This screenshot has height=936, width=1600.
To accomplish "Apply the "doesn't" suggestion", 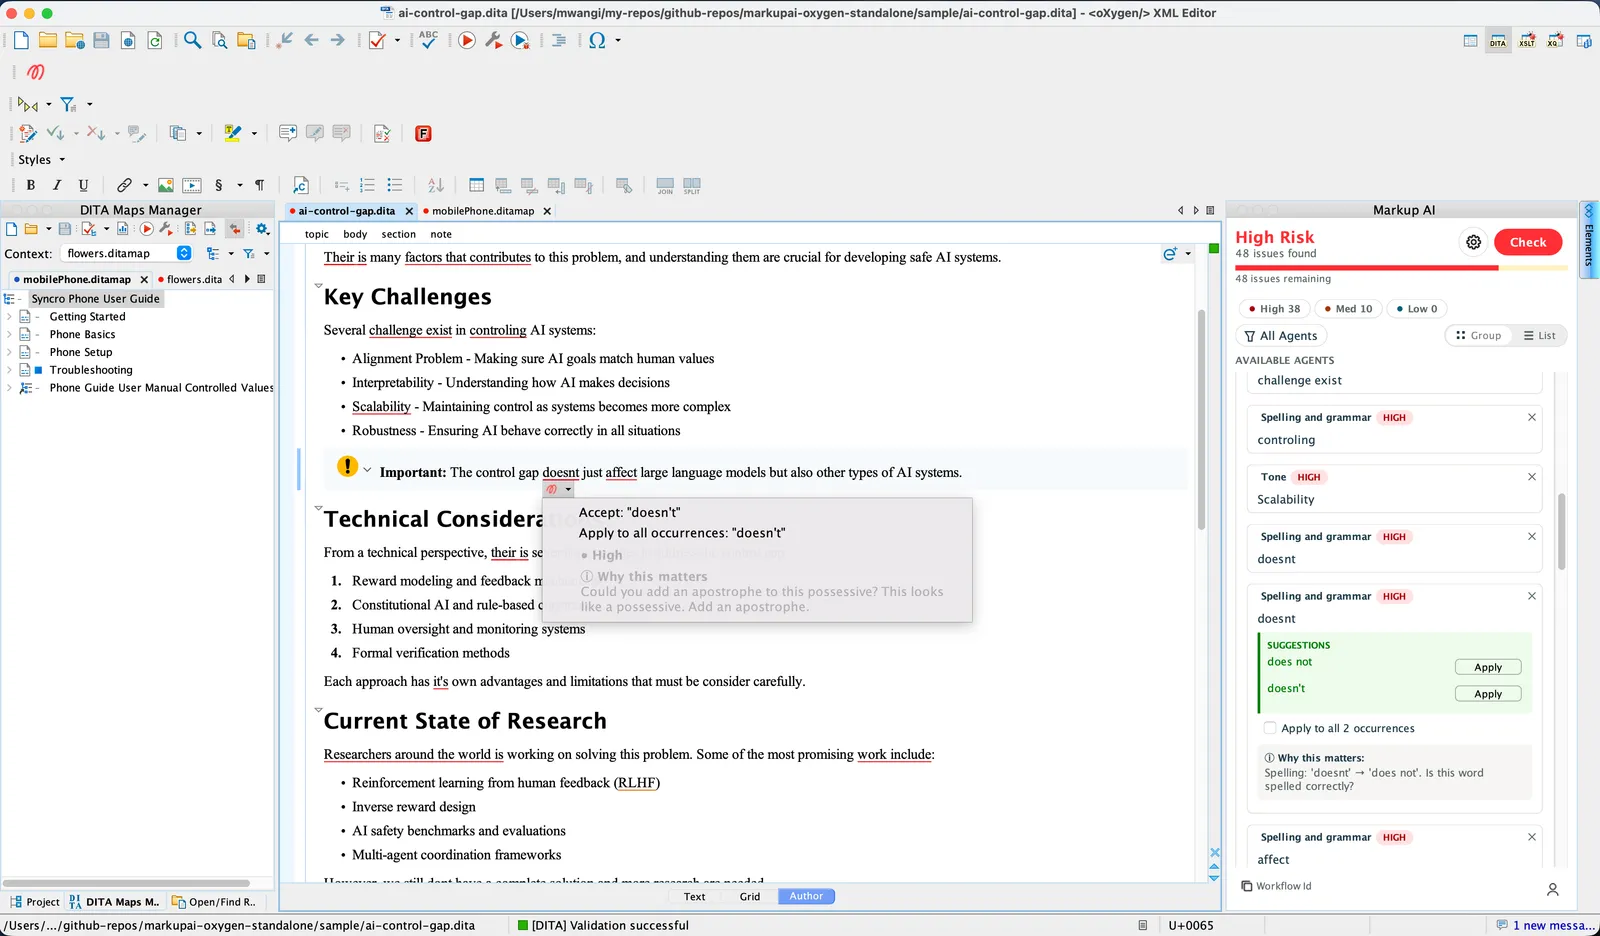I will point(1488,694).
